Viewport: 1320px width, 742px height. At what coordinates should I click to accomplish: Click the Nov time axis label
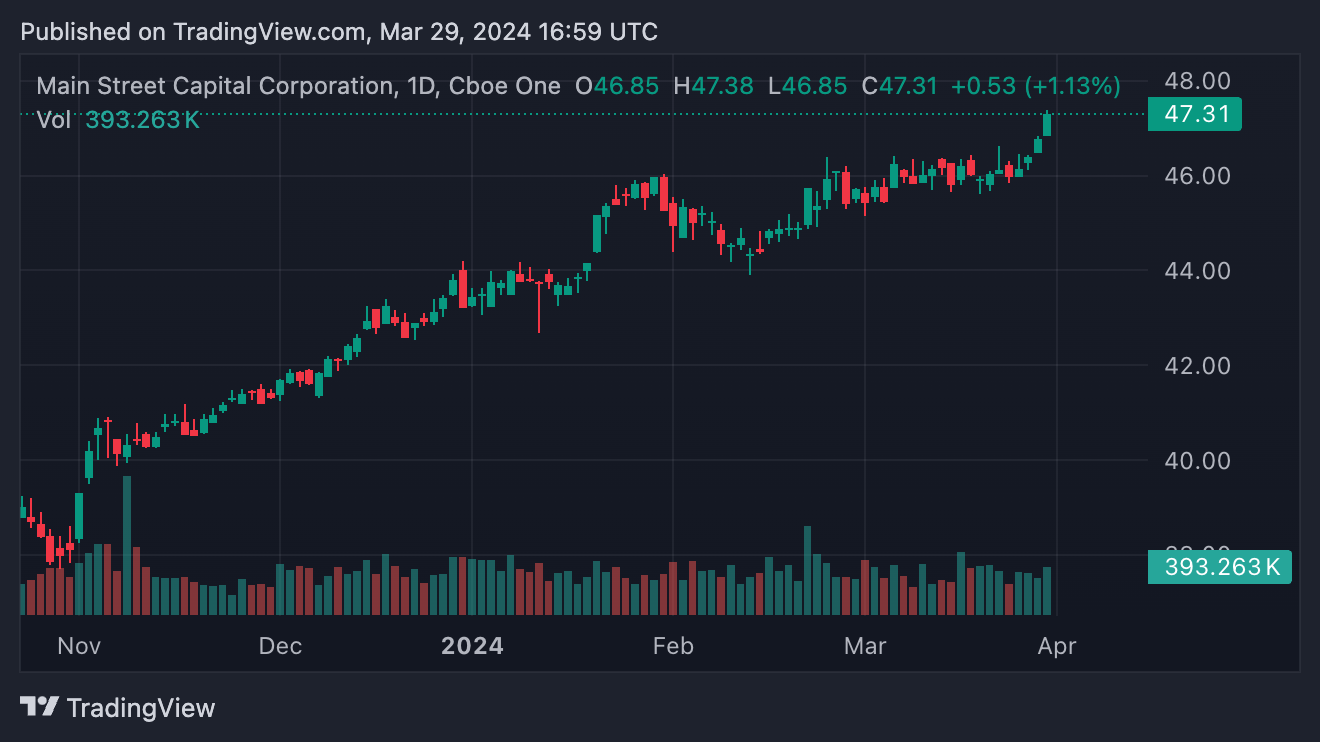click(x=79, y=646)
